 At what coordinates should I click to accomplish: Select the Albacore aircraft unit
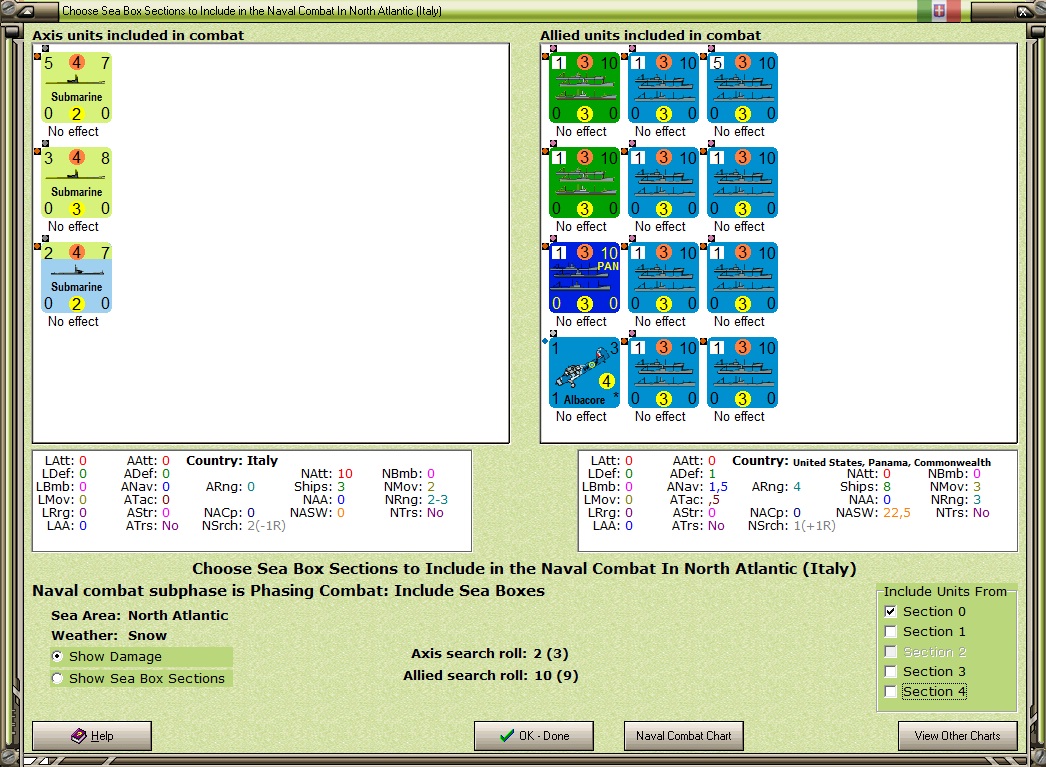pyautogui.click(x=584, y=372)
